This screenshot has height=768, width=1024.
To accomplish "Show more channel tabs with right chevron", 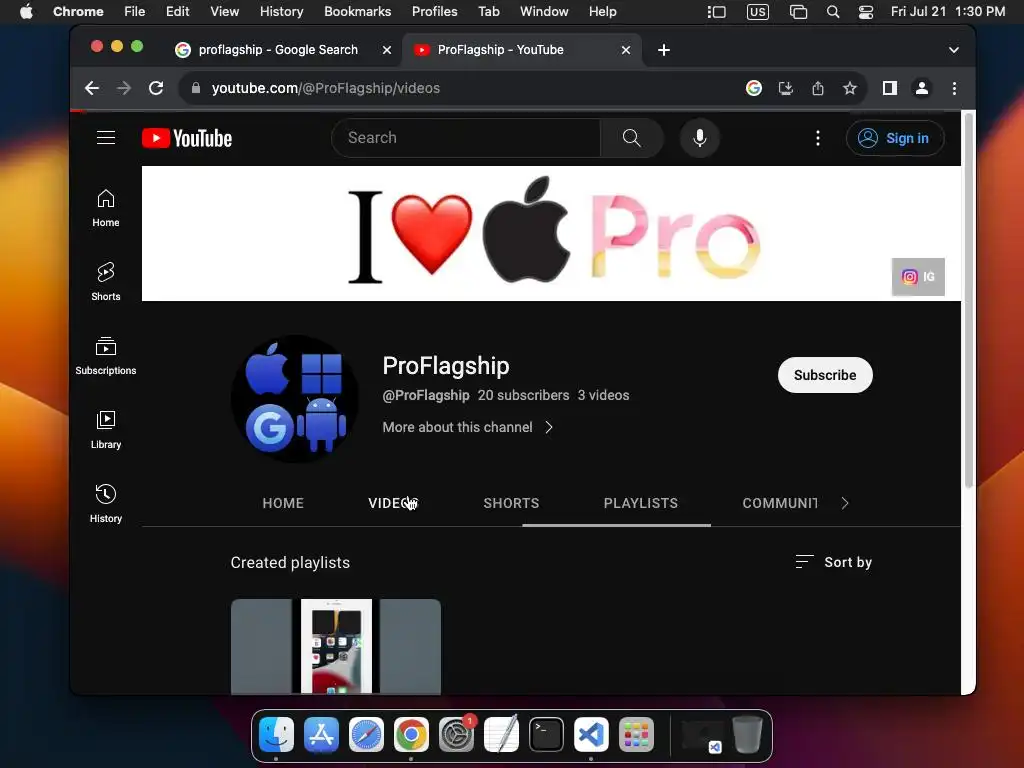I will (844, 503).
